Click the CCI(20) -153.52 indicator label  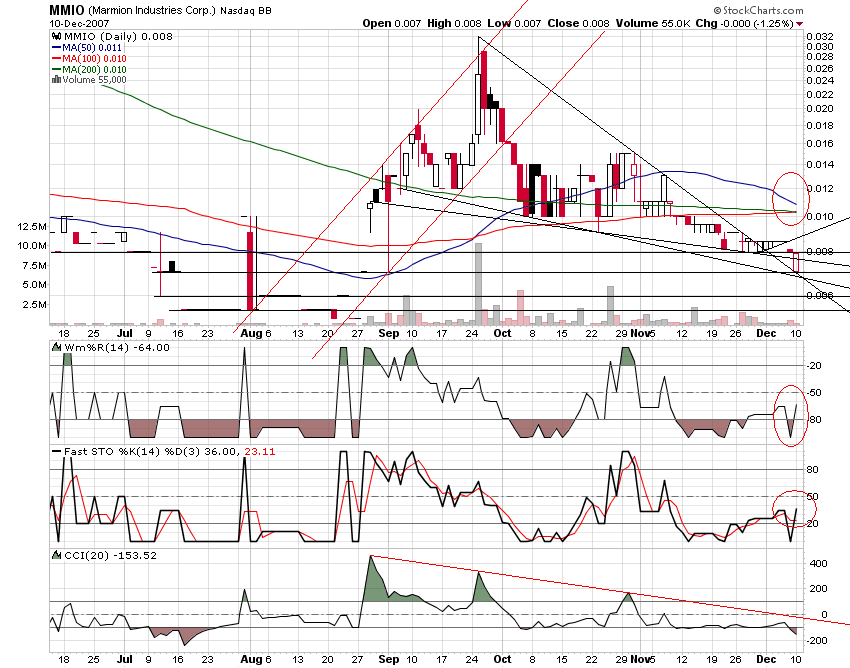111,556
